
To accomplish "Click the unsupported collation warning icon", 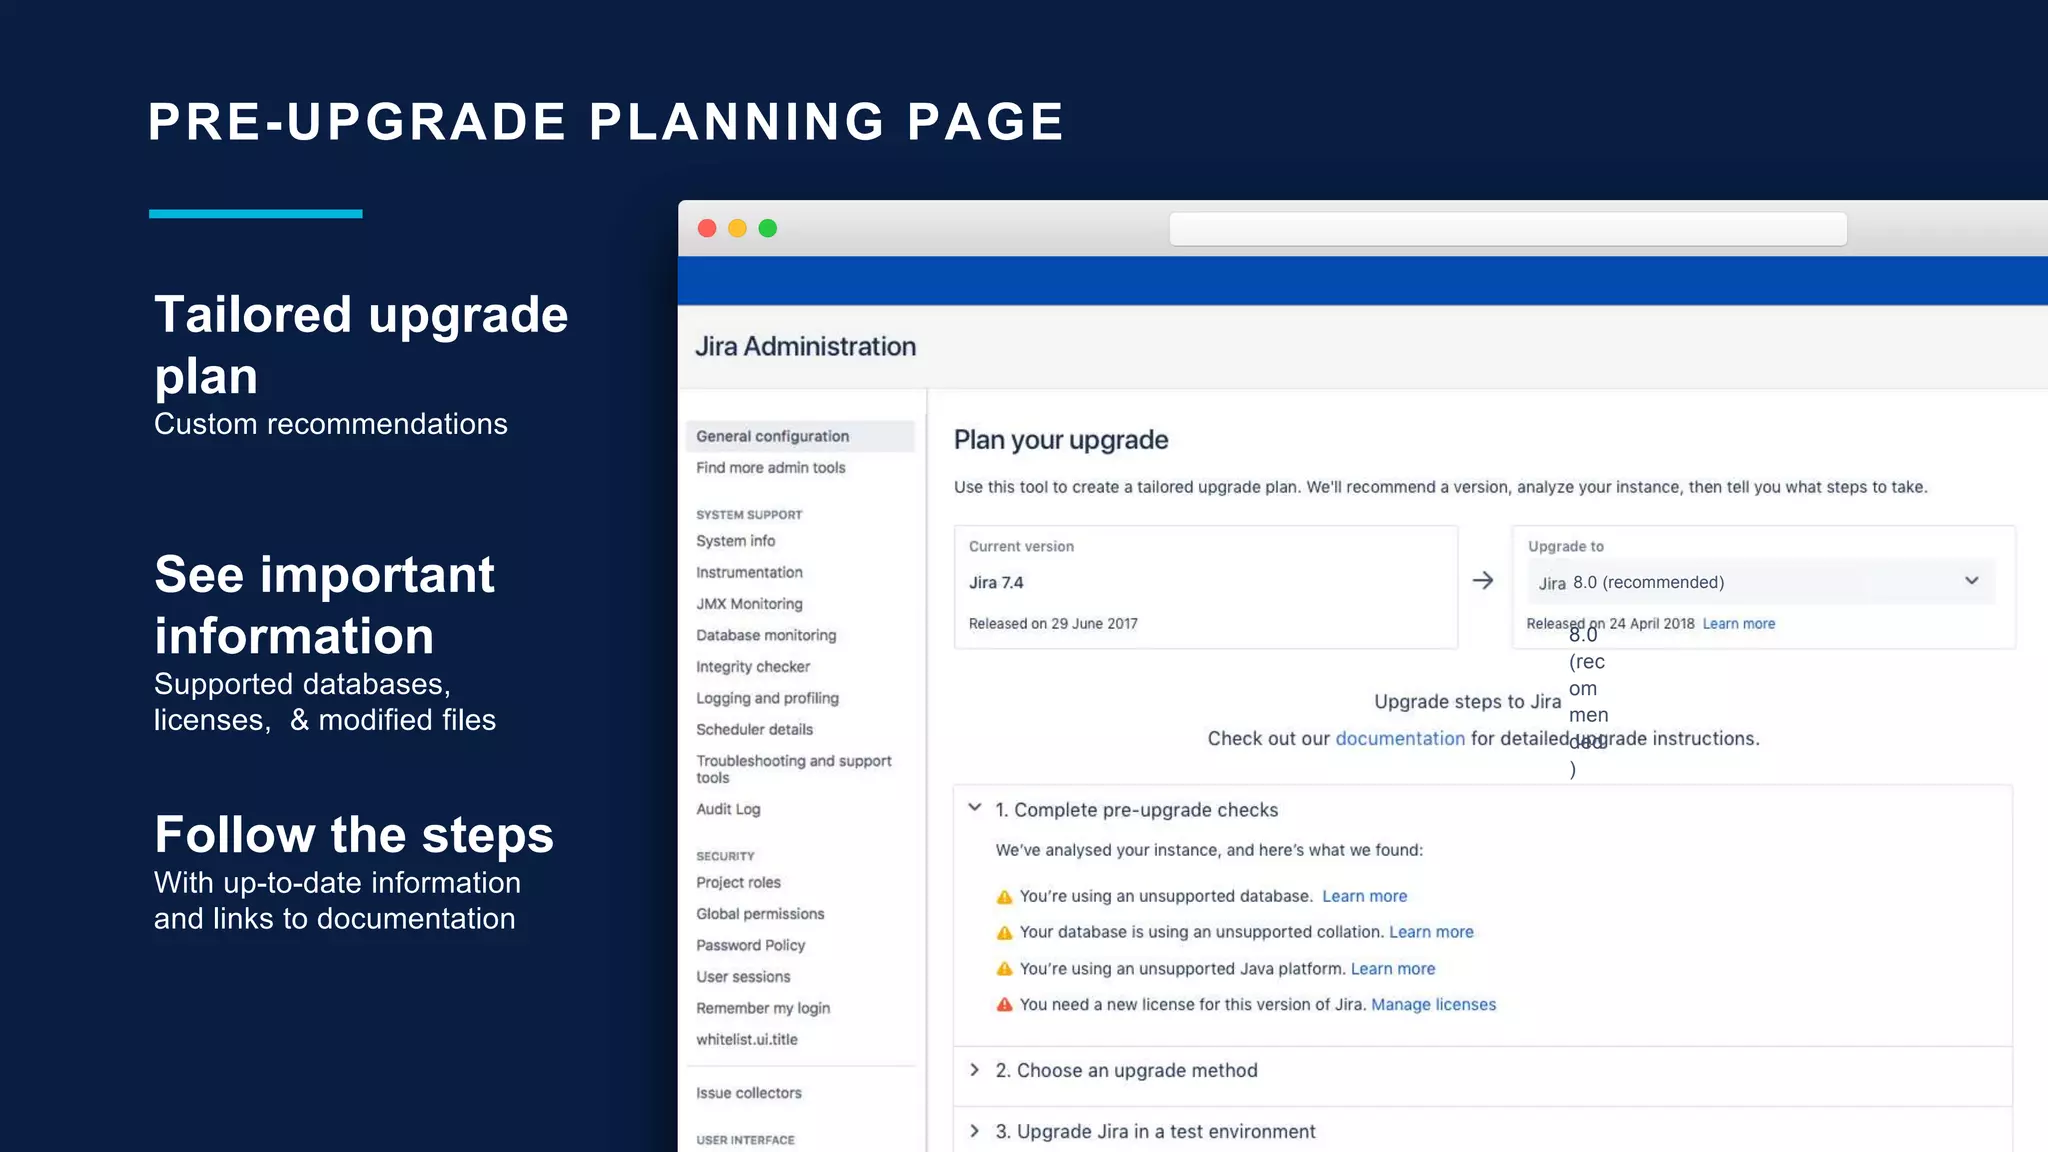I will click(x=1004, y=933).
